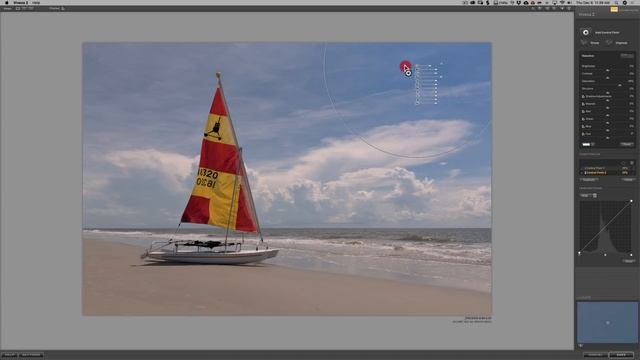The image size is (640, 360).
Task: Adjust the Blue slider
Action: point(607,130)
